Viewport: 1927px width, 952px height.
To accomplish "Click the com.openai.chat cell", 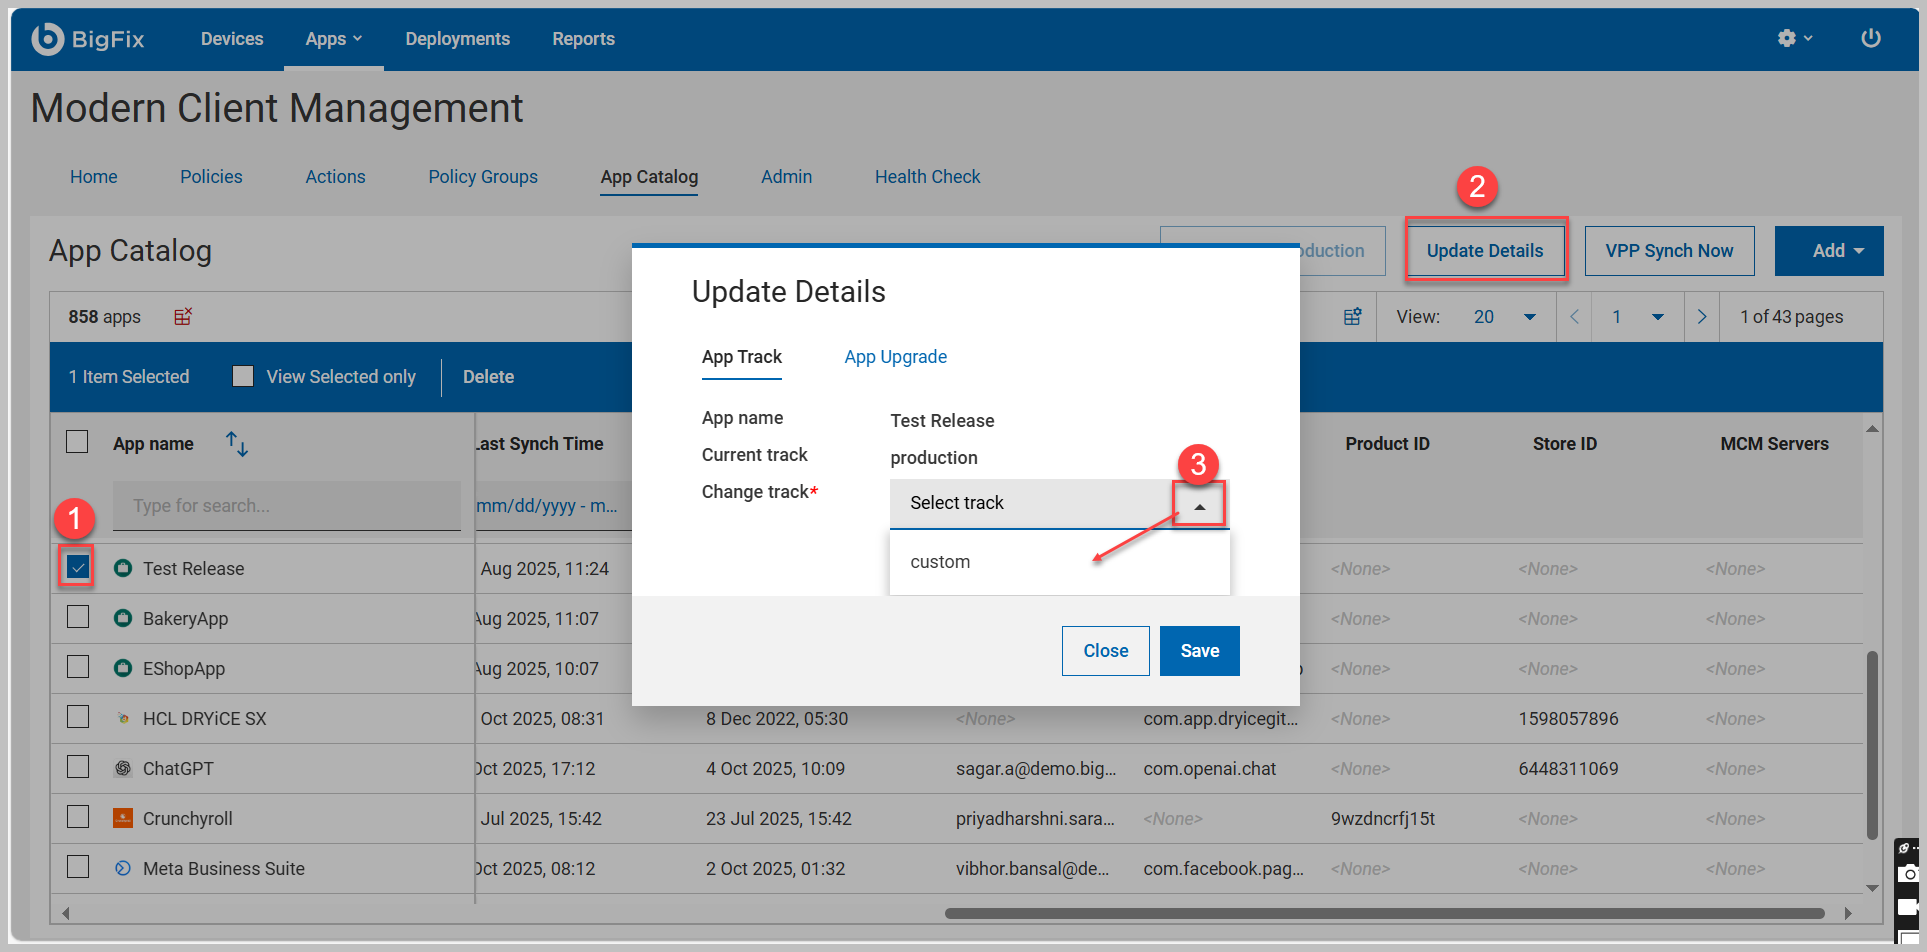I will click(x=1210, y=769).
